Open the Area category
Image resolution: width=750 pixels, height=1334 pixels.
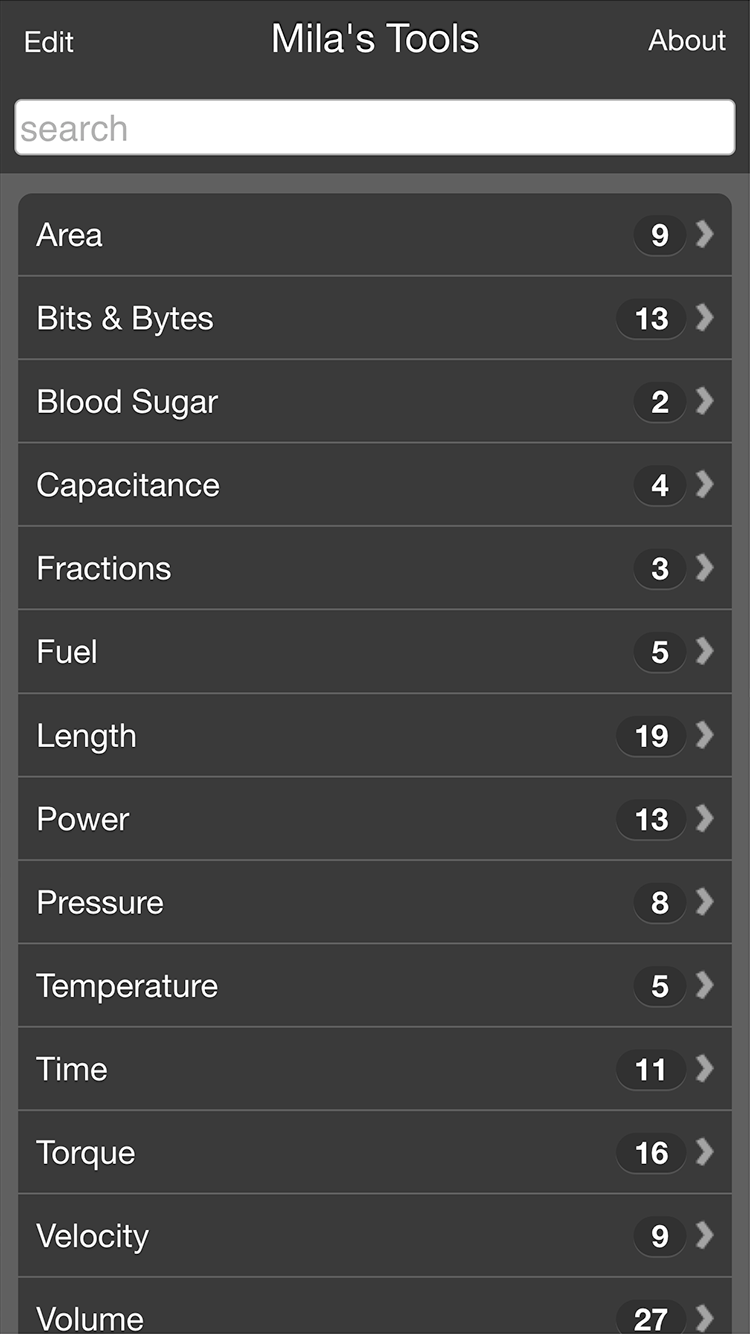pos(300,235)
